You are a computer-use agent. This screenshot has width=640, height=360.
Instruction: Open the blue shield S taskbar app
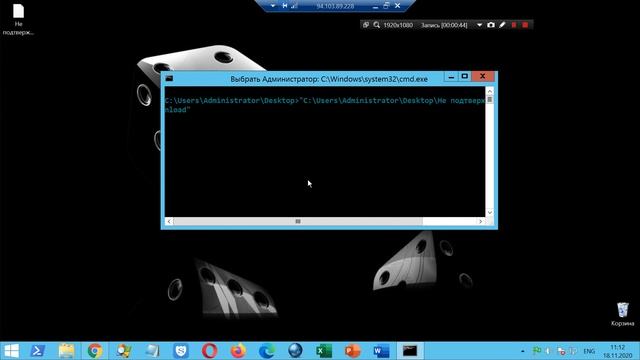tap(181, 351)
